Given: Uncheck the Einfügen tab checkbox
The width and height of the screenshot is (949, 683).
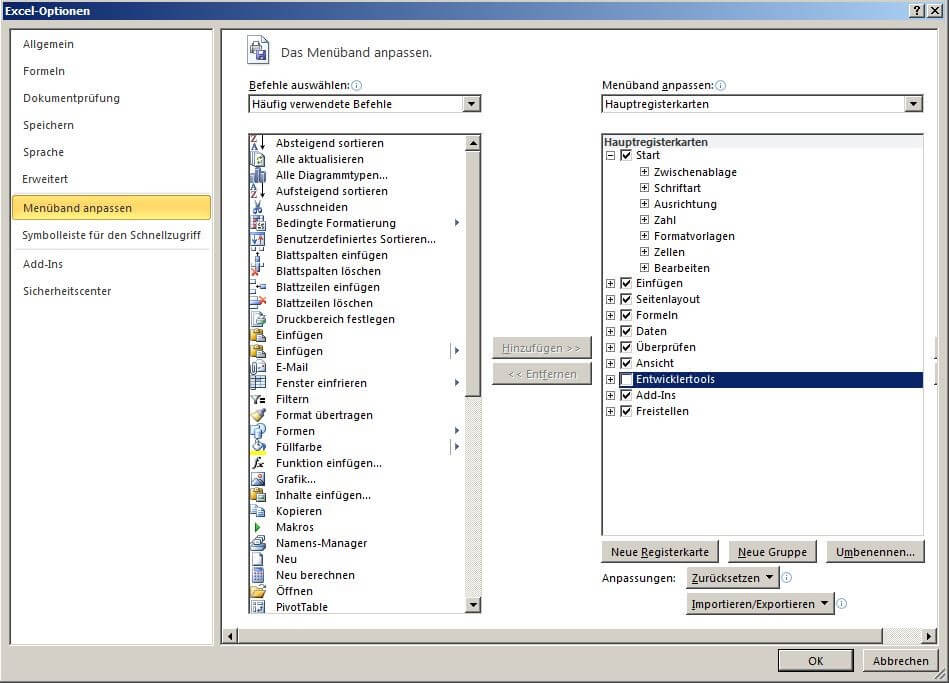Looking at the screenshot, I should coord(626,283).
